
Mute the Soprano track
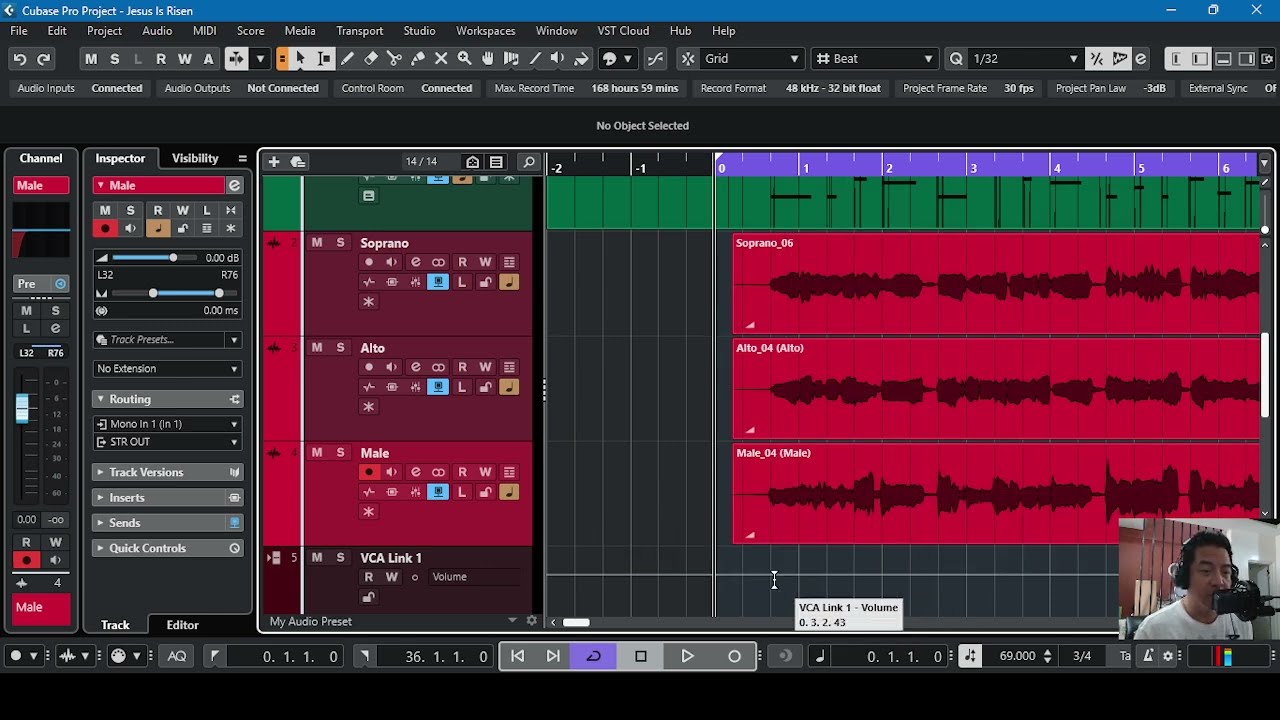(317, 243)
